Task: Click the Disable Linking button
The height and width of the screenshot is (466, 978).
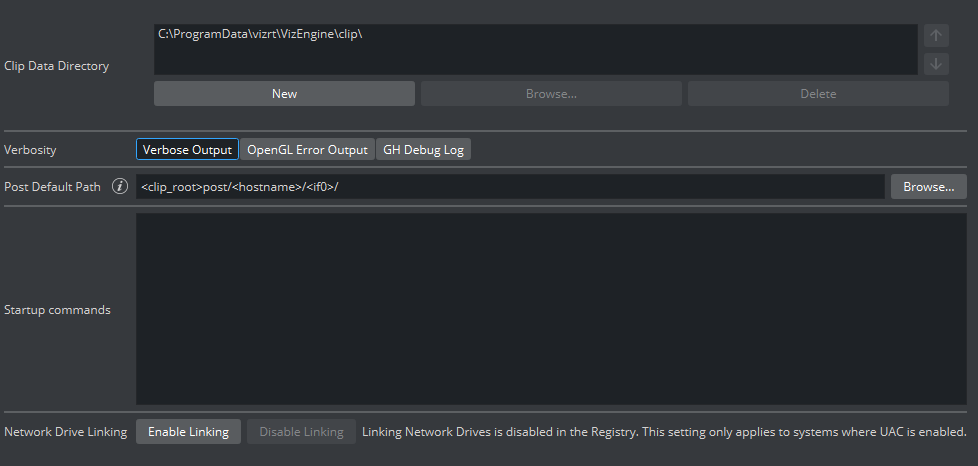Action: click(301, 432)
